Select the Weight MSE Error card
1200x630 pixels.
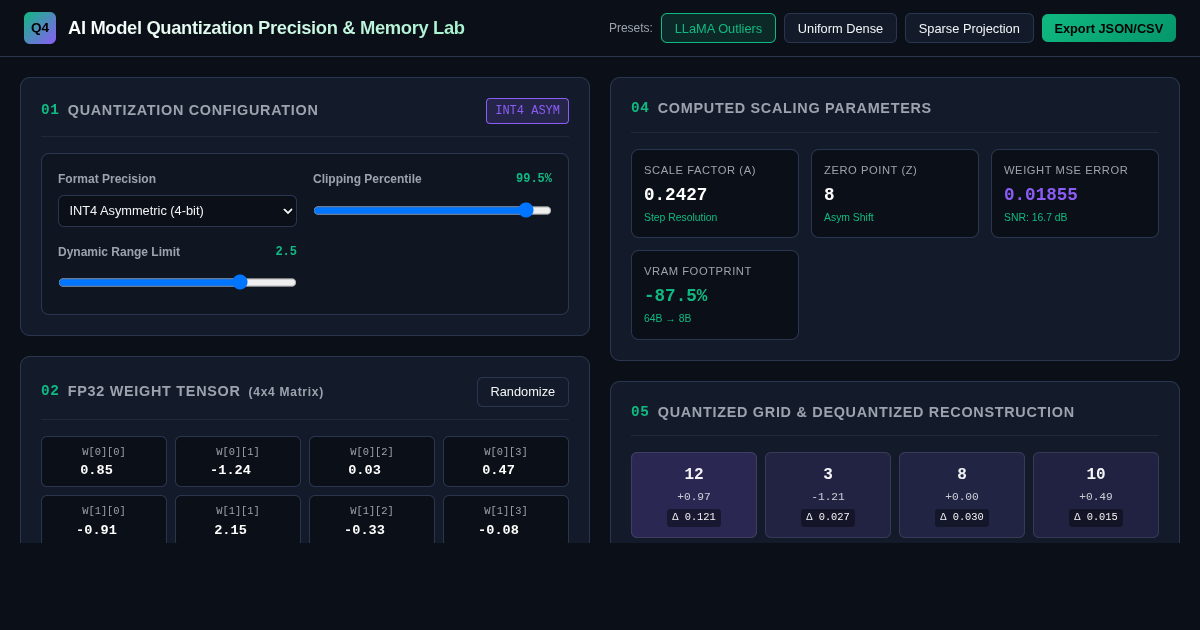[1075, 194]
